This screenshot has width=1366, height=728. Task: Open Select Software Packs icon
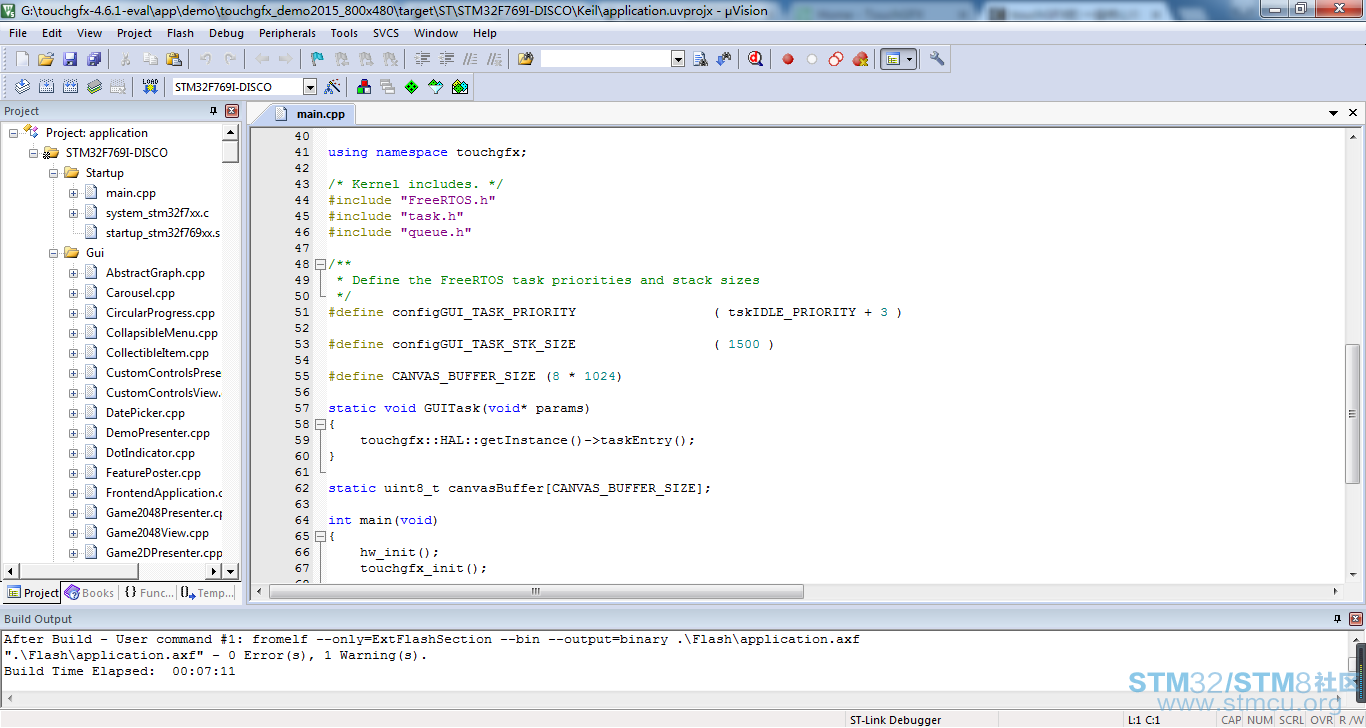tap(436, 87)
